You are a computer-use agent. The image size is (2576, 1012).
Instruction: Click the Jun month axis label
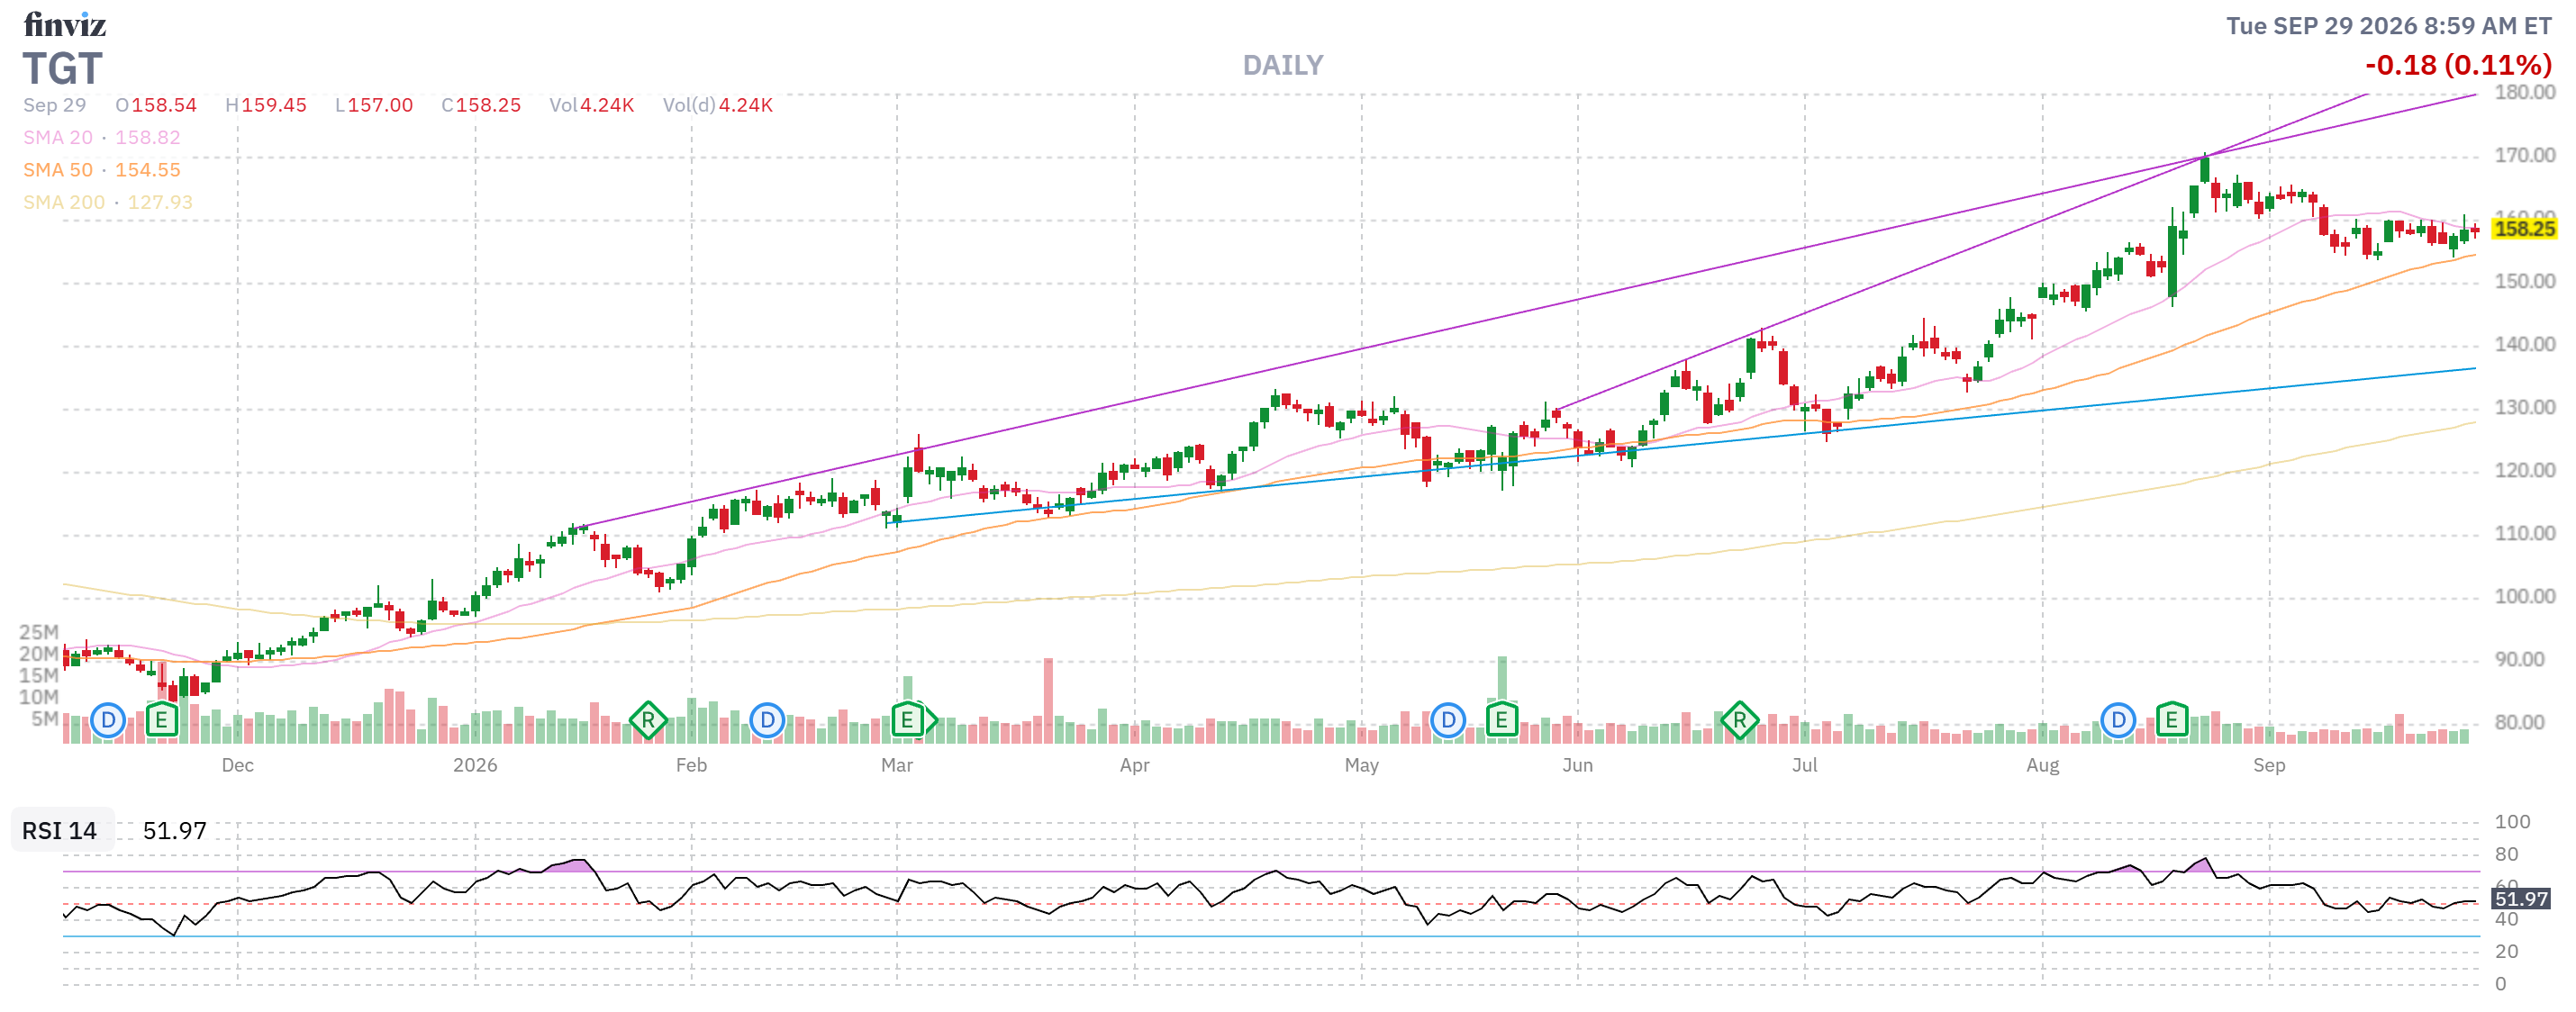coord(1577,765)
